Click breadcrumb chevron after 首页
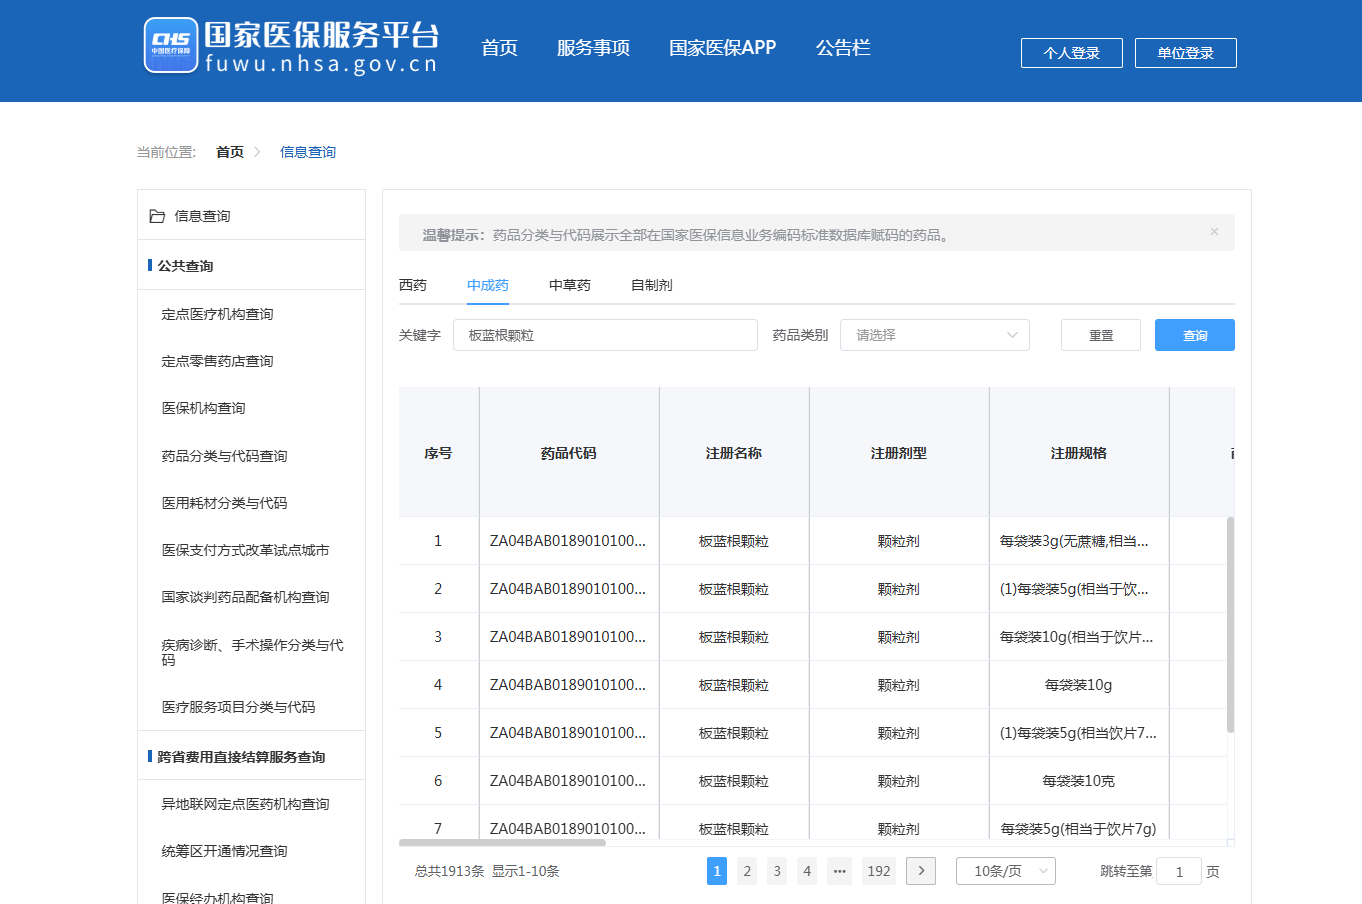 [x=258, y=152]
